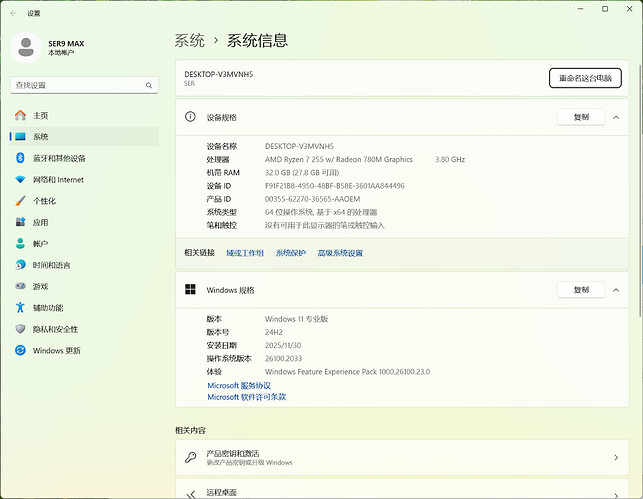Click the Windows 更新 sync icon
The width and height of the screenshot is (643, 499).
(20, 351)
